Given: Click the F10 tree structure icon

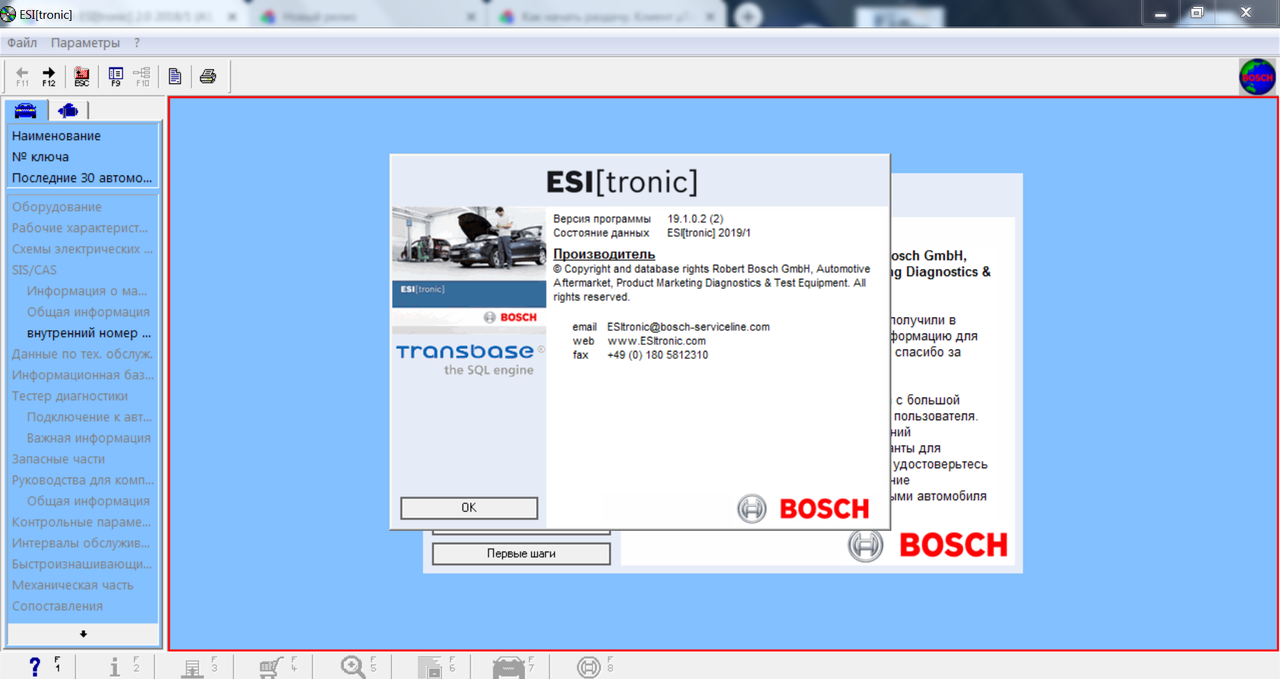Looking at the screenshot, I should click(x=142, y=76).
